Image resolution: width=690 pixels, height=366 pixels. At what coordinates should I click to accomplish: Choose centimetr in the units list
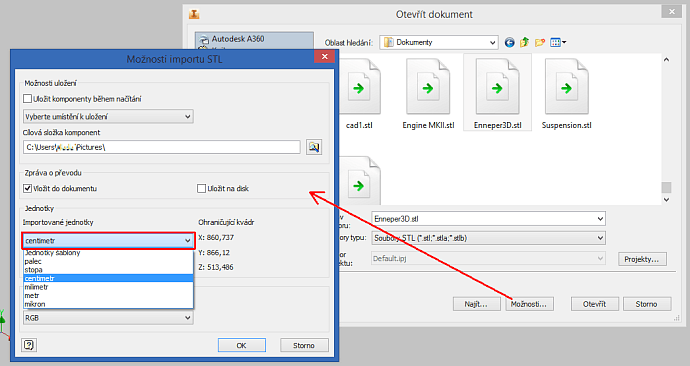click(108, 278)
